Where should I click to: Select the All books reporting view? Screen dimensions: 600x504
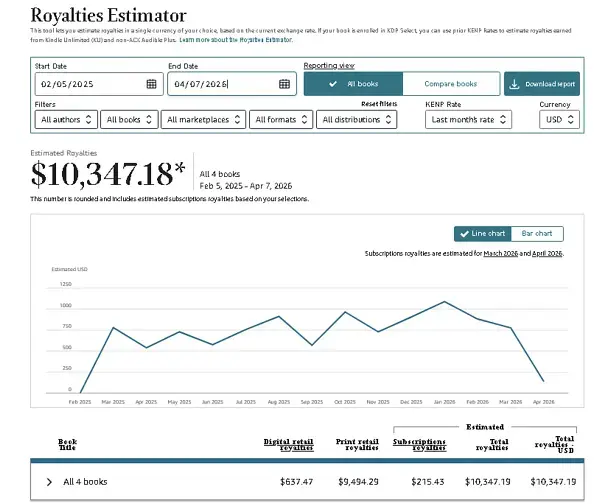point(352,84)
